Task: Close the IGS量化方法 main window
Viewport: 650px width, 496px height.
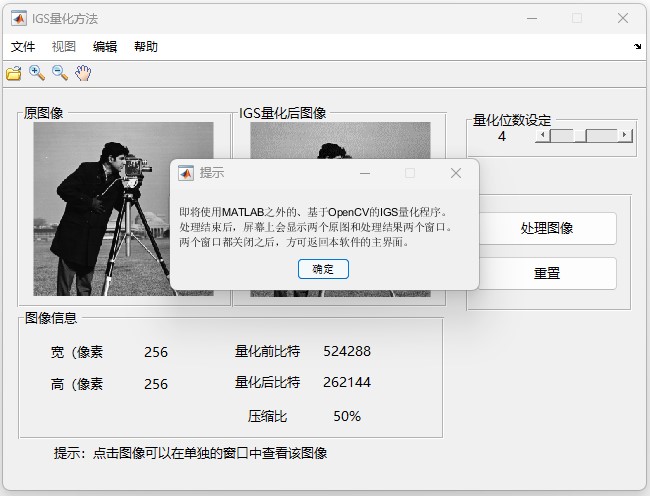Action: tap(623, 18)
